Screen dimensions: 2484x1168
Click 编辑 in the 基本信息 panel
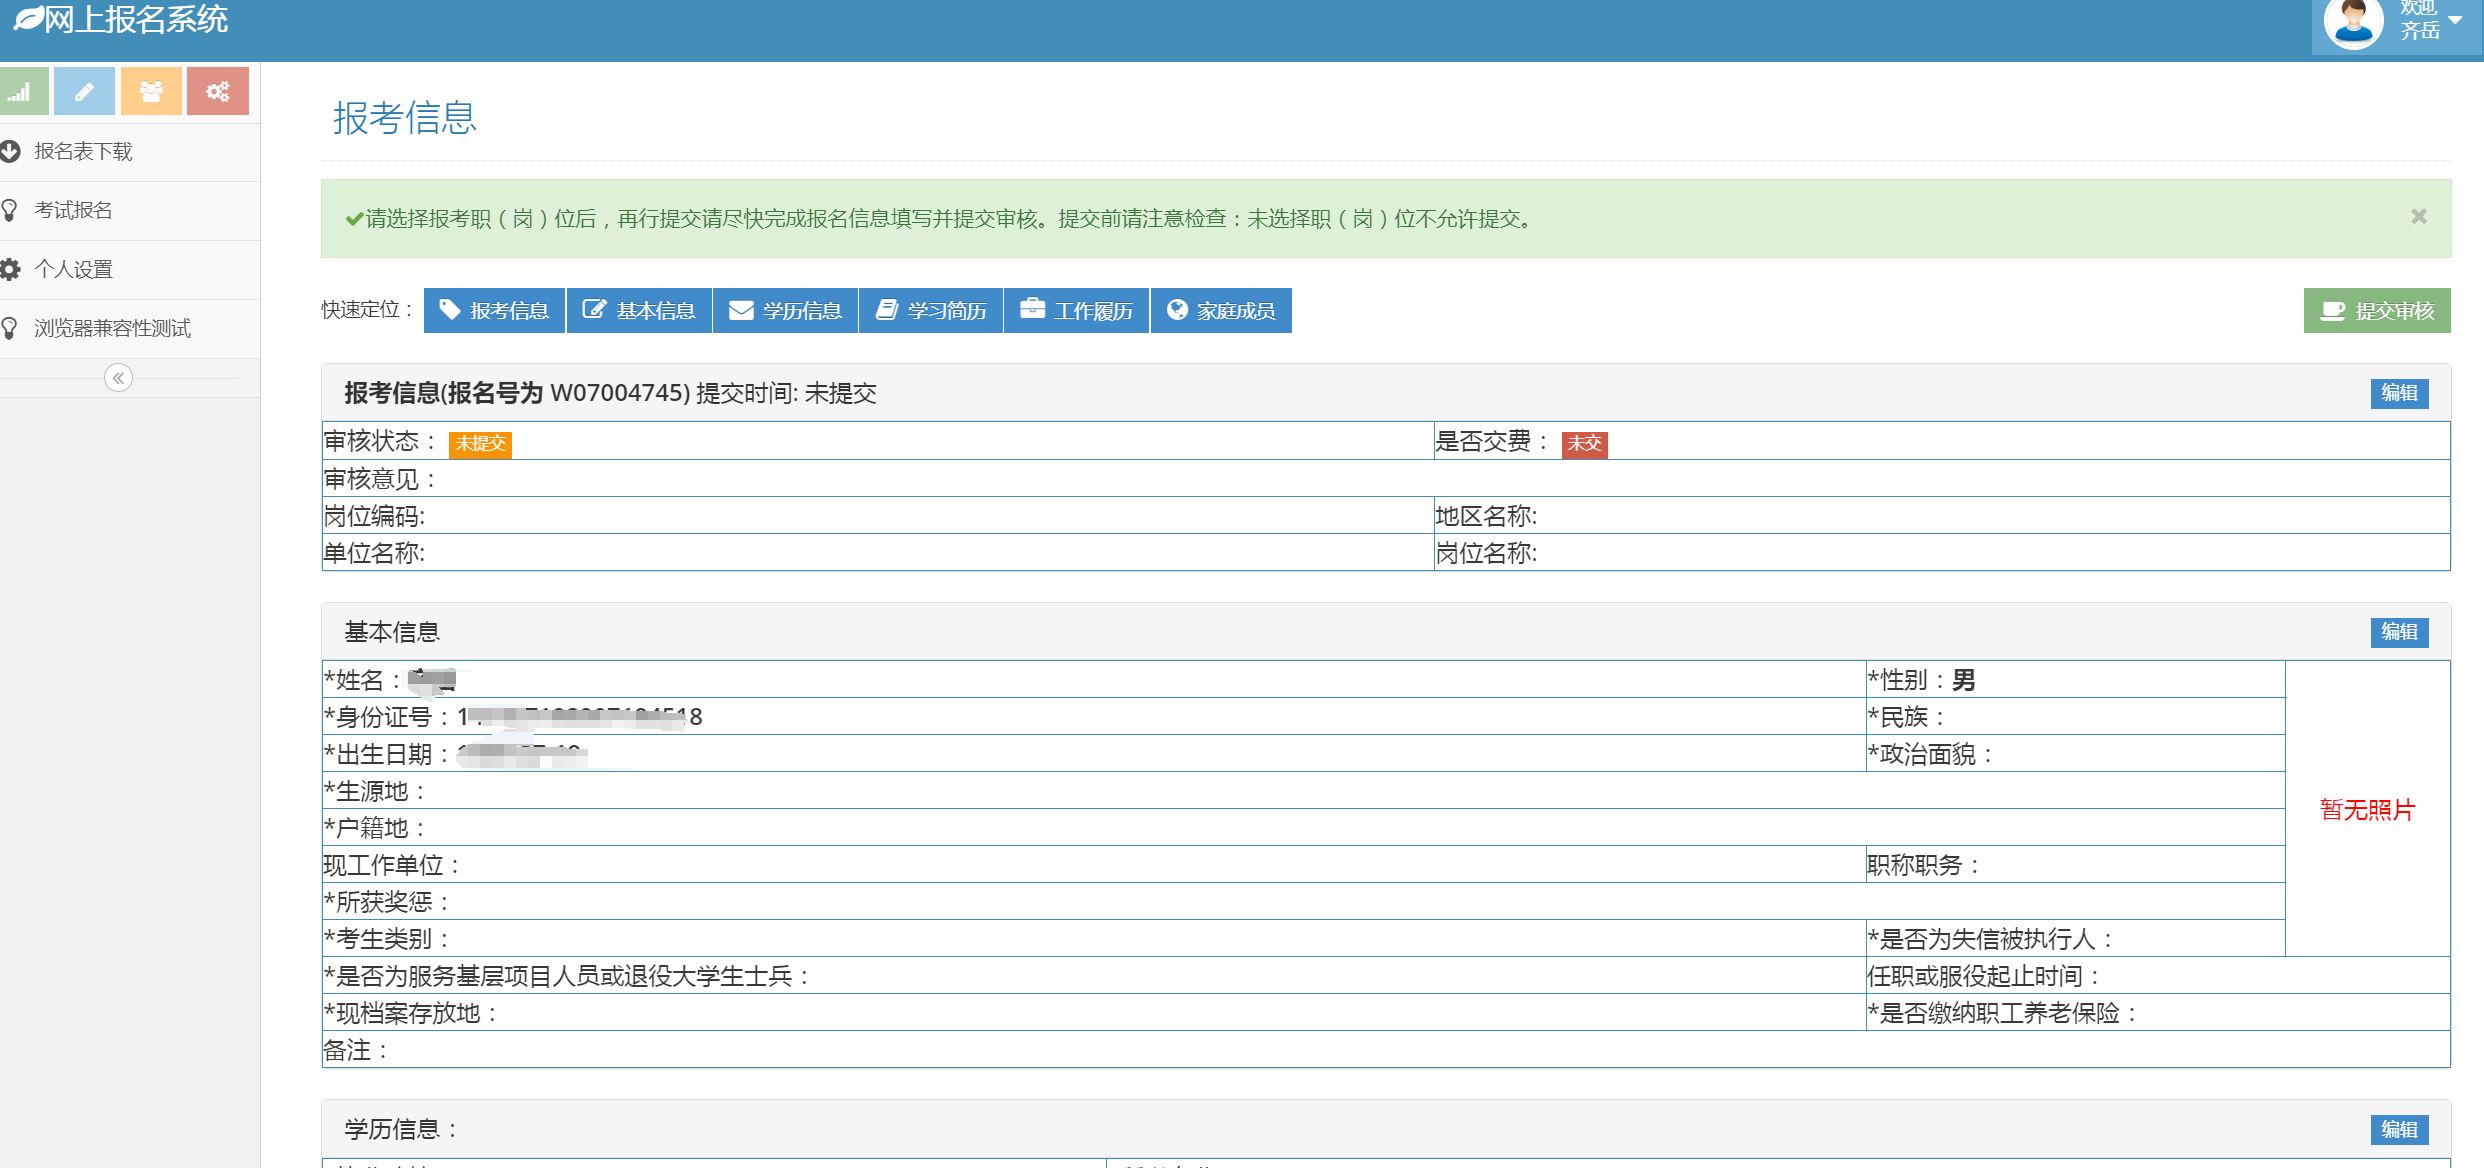(2398, 632)
